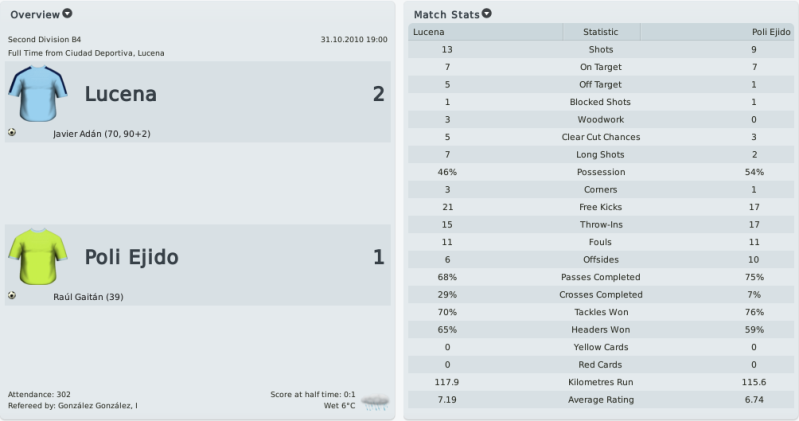This screenshot has width=799, height=421.
Task: Click referee name González González, I
Action: coord(98,406)
